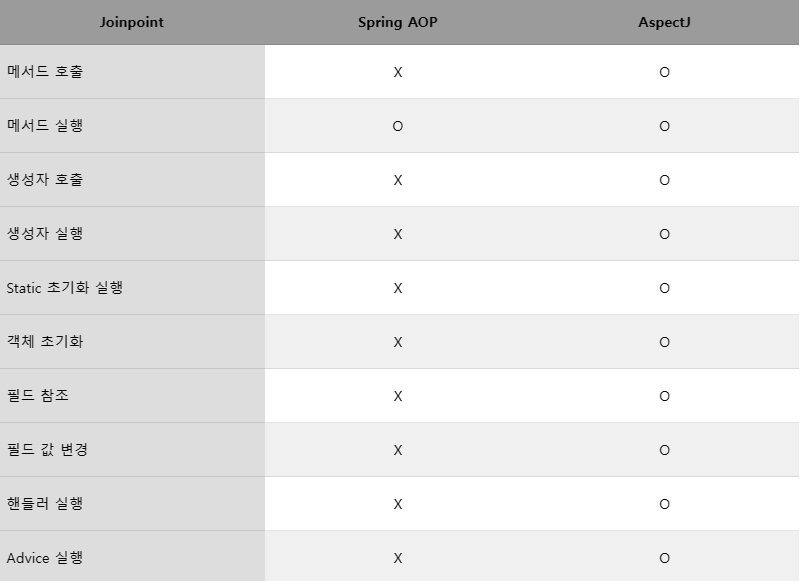Click the Spring AOP X for Advice 실행

click(x=398, y=558)
